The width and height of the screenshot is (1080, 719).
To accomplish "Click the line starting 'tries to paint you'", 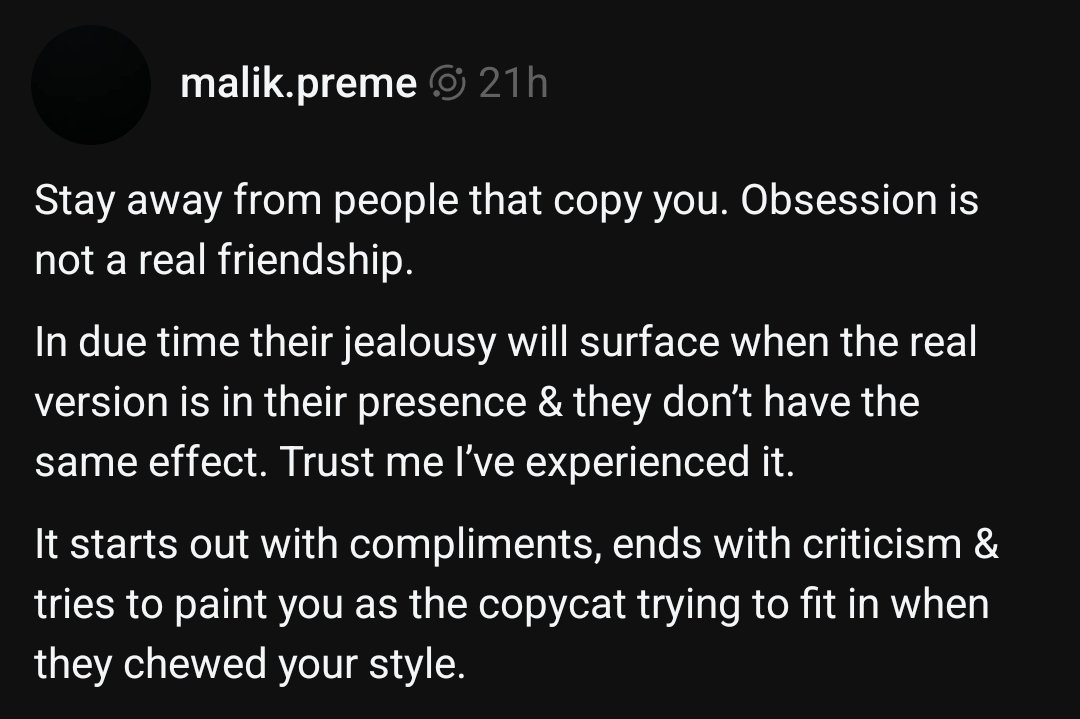I will tap(511, 605).
